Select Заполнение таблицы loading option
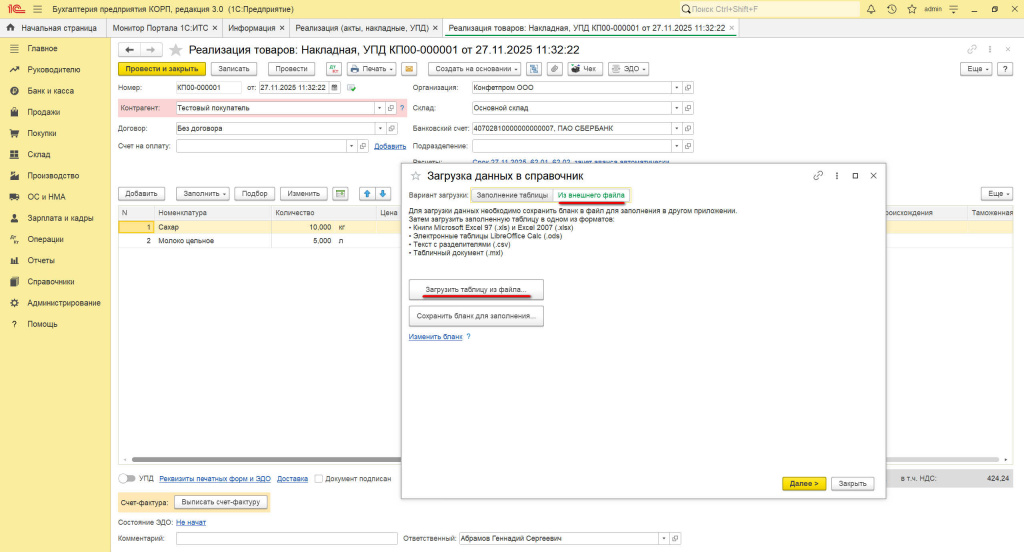Screen dimensions: 1024x552 (x=512, y=194)
